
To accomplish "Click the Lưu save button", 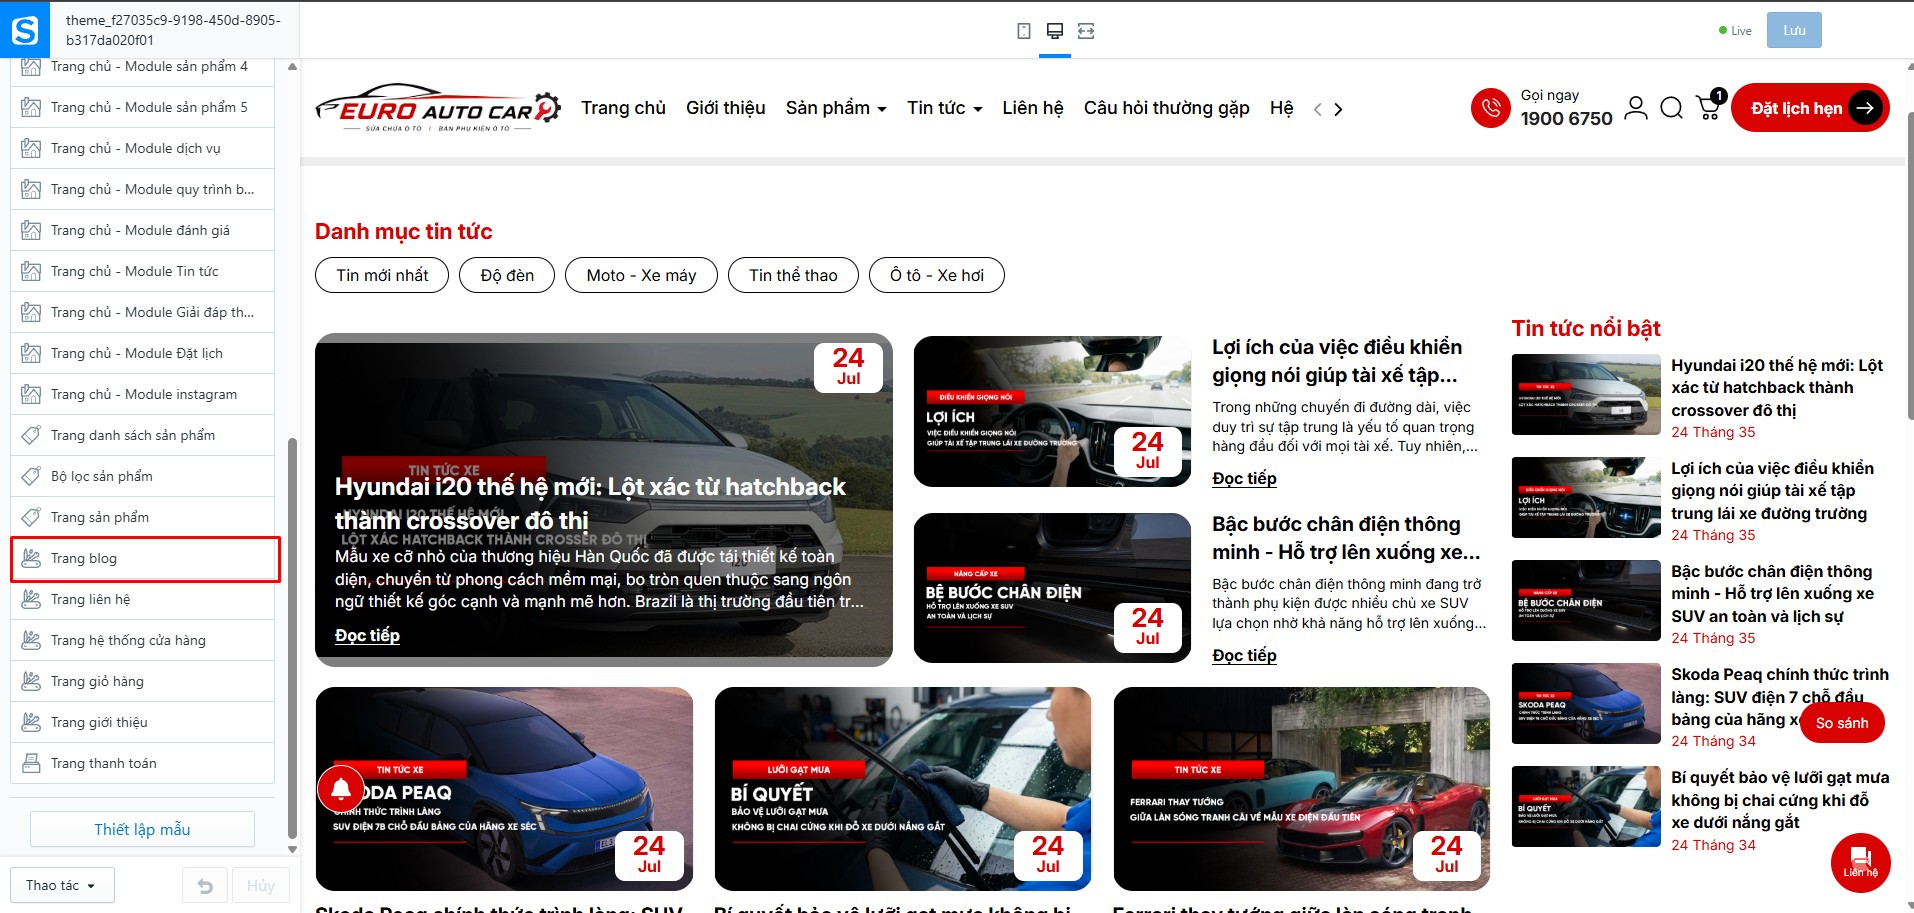I will 1794,30.
